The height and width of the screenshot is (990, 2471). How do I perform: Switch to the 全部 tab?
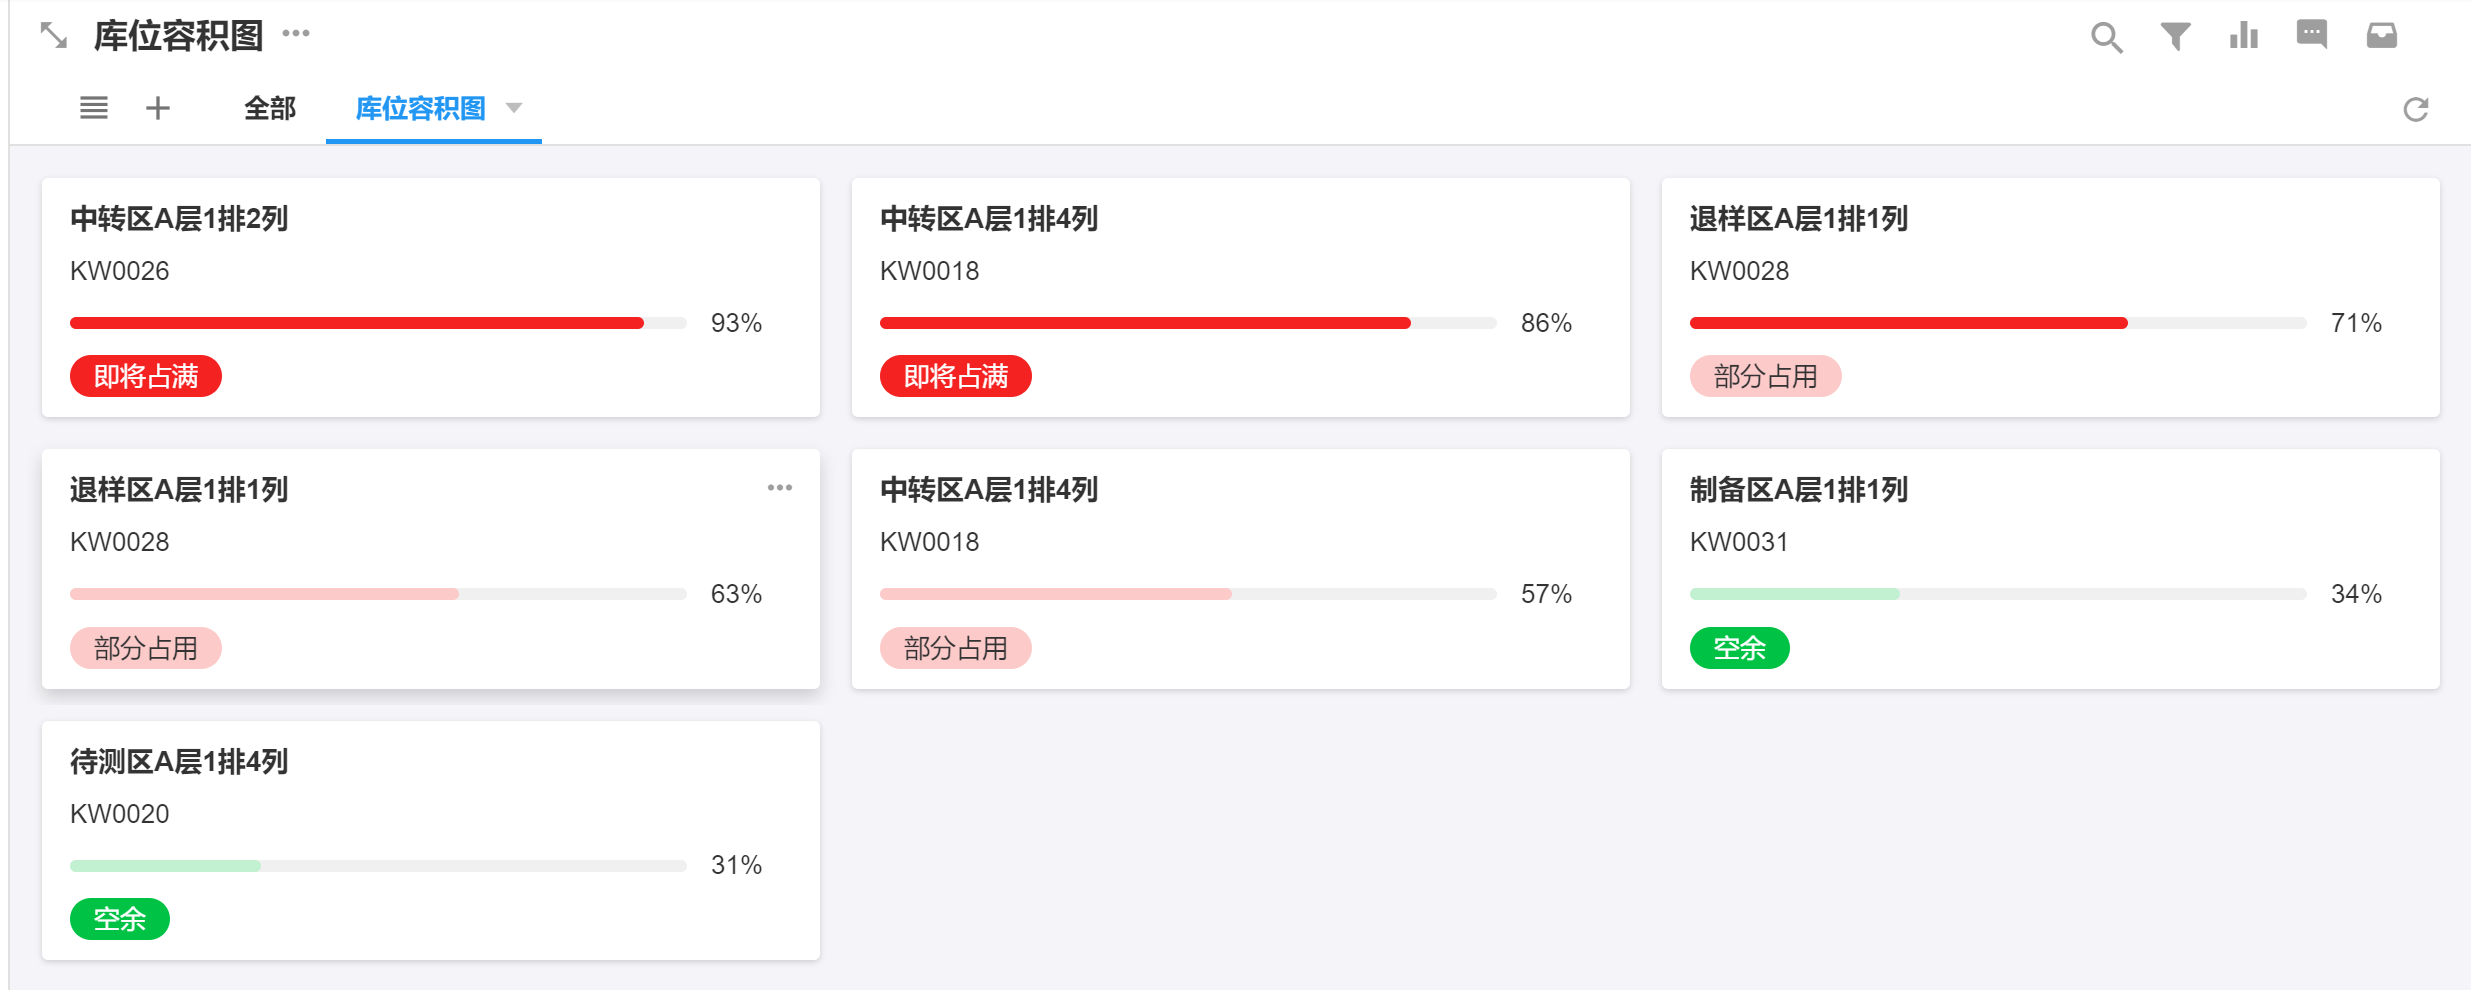pos(270,108)
